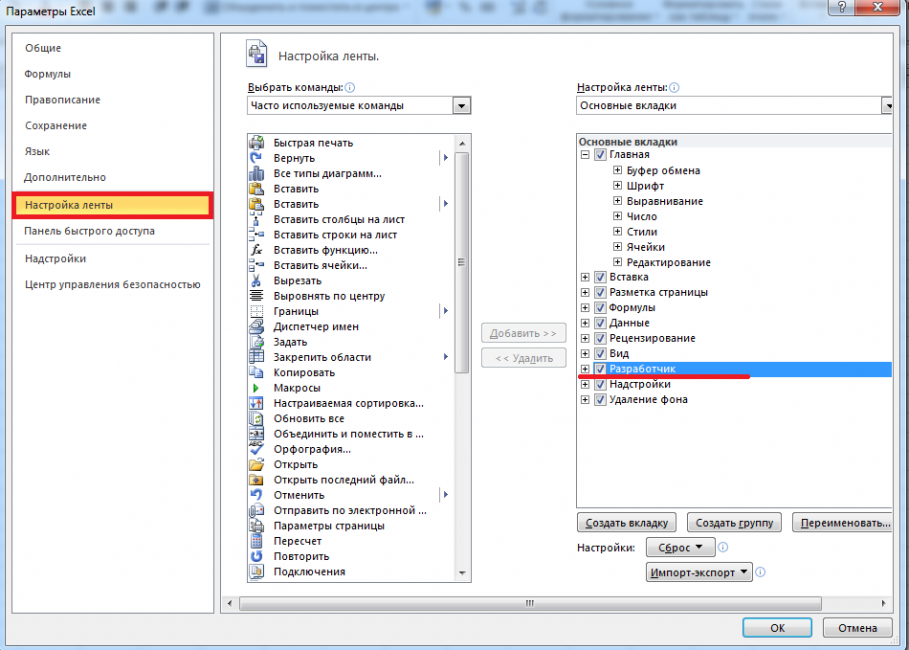Toggle the 'Разработчик' checkbox

[x=600, y=369]
